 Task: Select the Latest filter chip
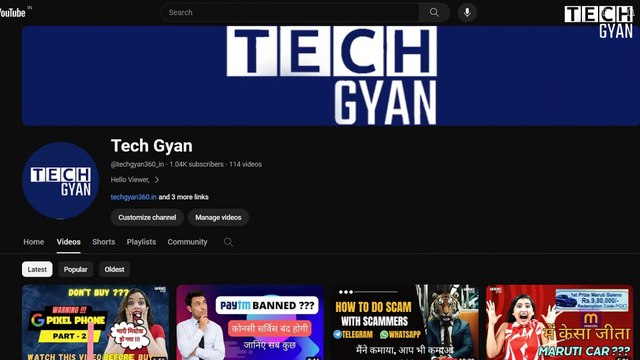pos(37,269)
